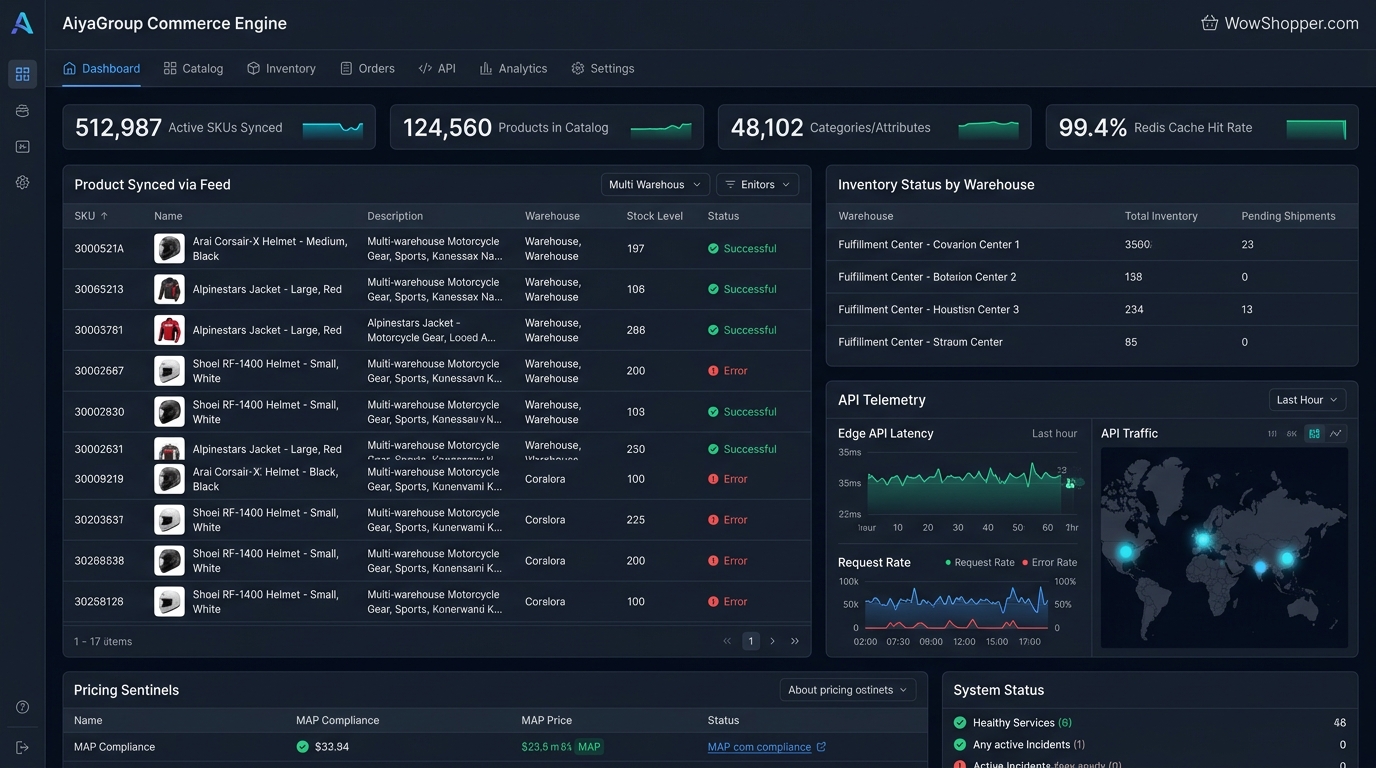The image size is (1376, 768).
Task: Jump to last page of product table
Action: coord(795,641)
